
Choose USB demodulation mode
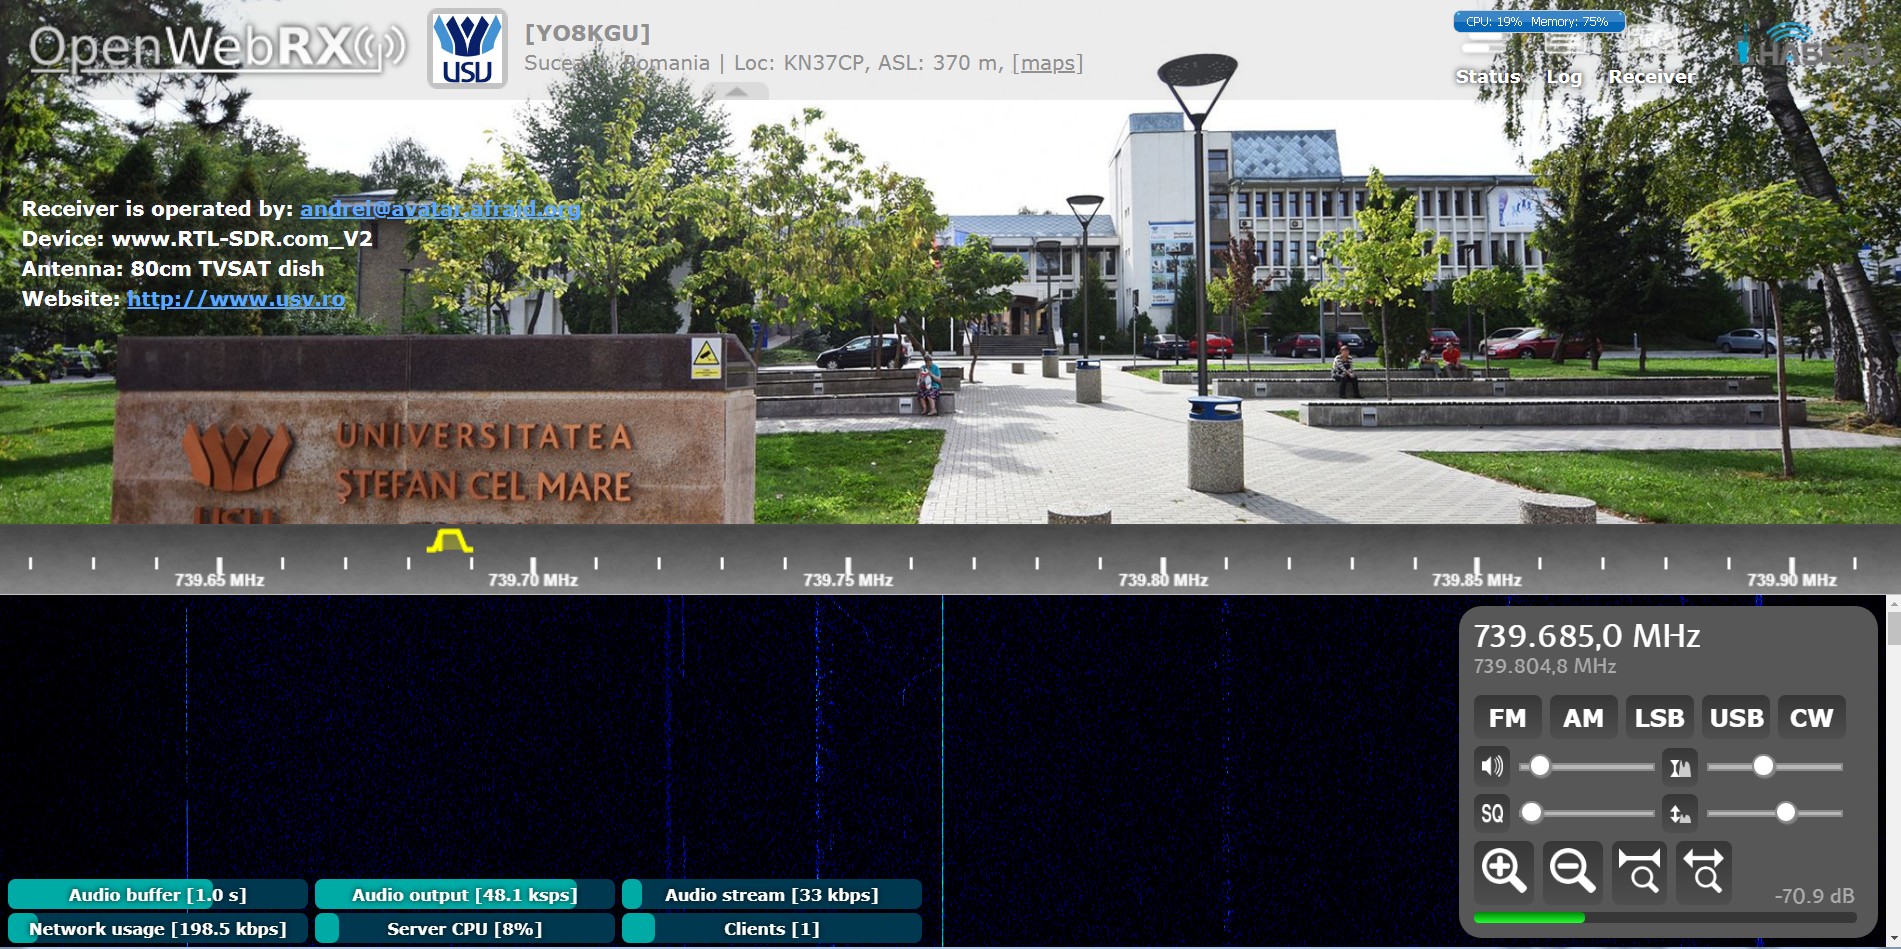pos(1736,718)
